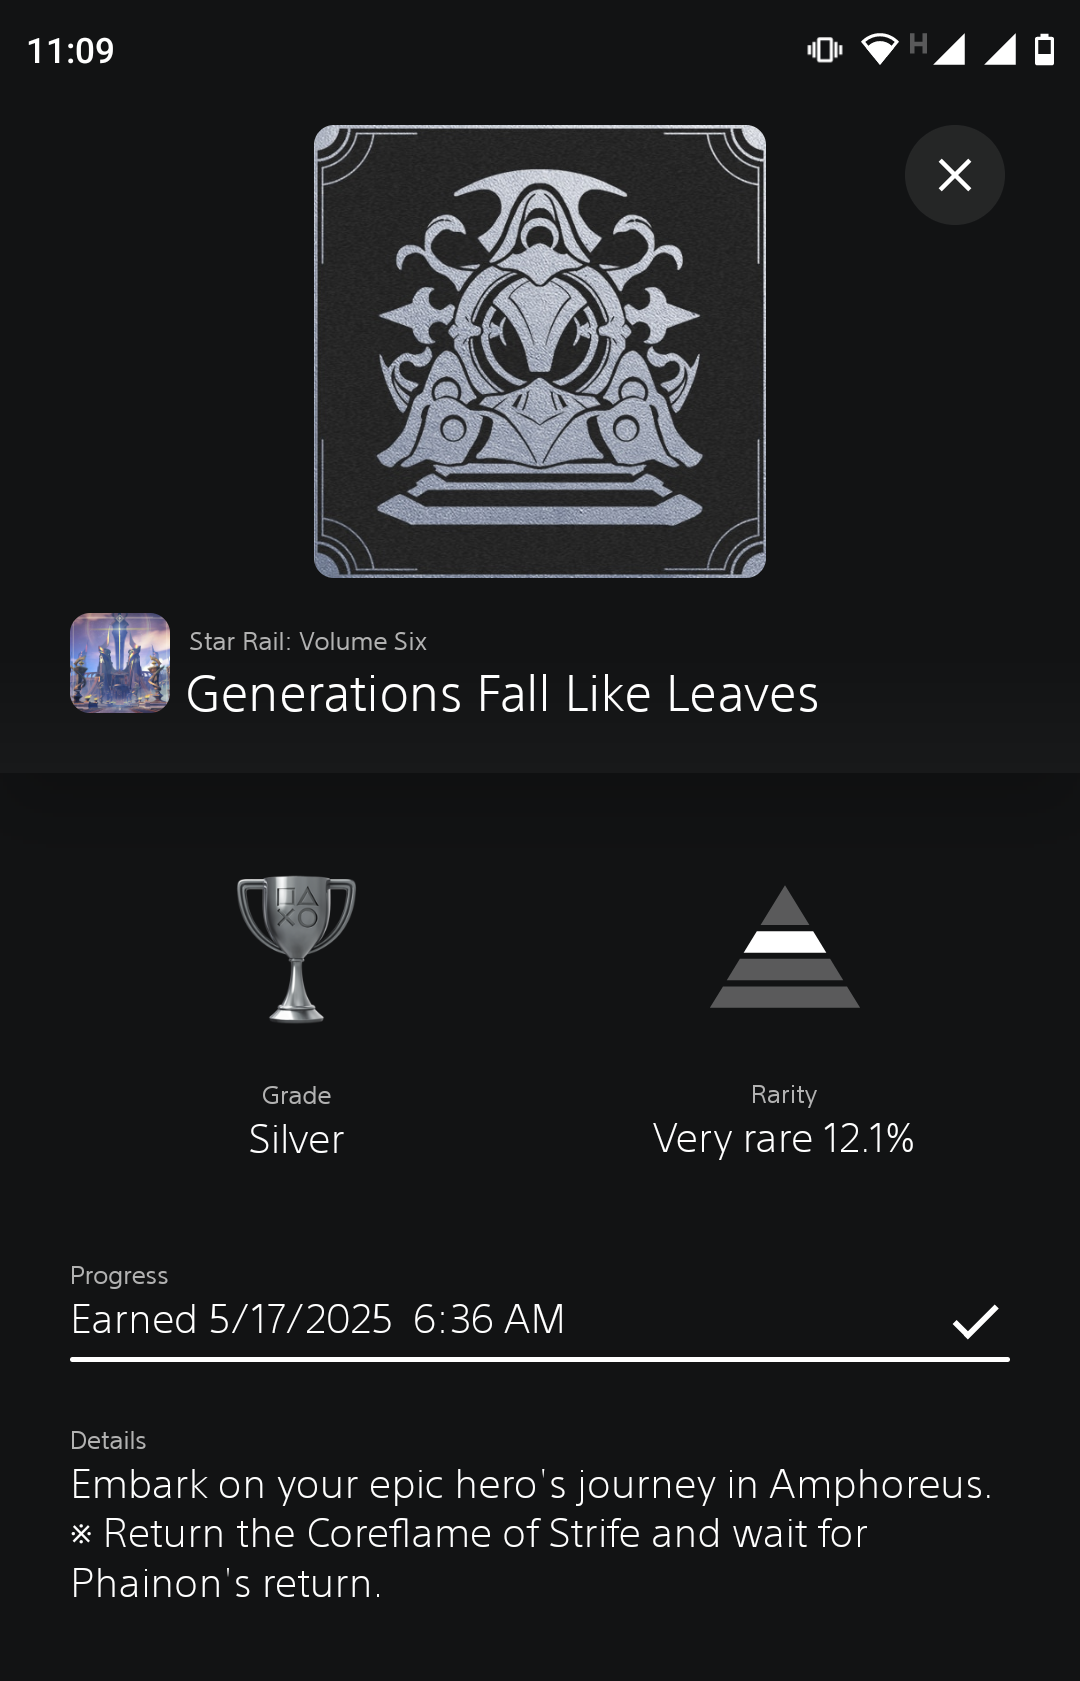Tap the Progress section label
Screen dimensions: 1080x1681
119,1276
